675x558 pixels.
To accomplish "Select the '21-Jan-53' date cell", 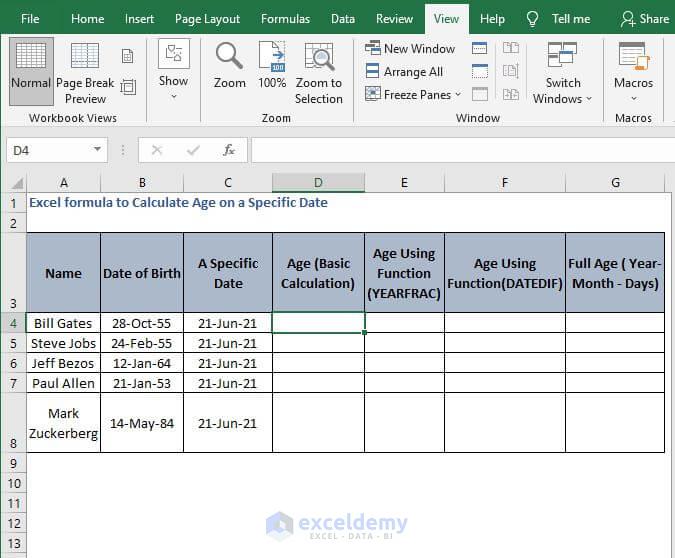I will [x=142, y=383].
